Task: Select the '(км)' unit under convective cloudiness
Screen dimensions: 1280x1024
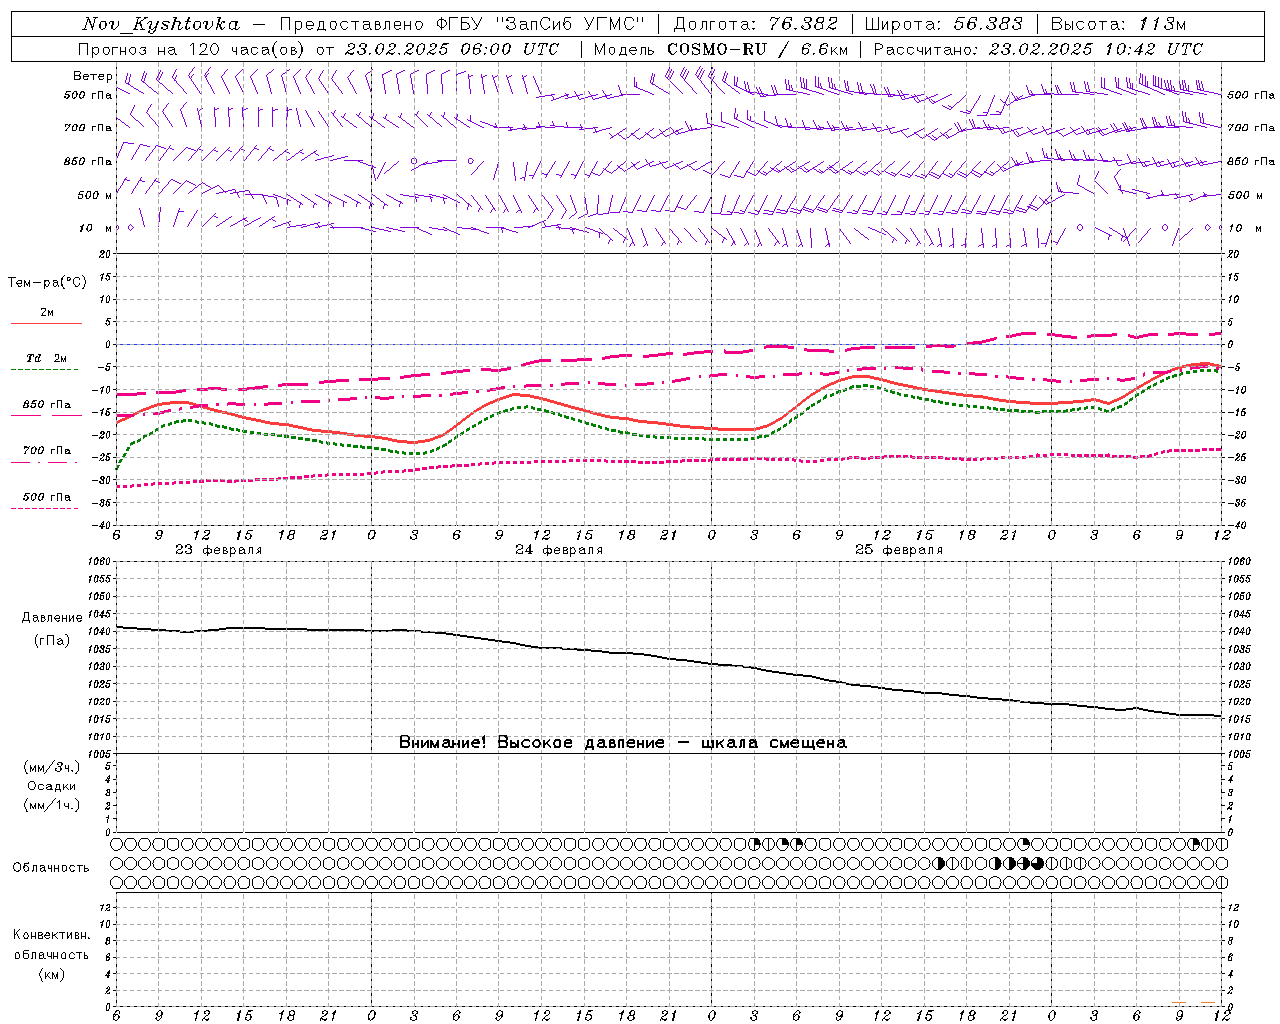Action: point(51,974)
